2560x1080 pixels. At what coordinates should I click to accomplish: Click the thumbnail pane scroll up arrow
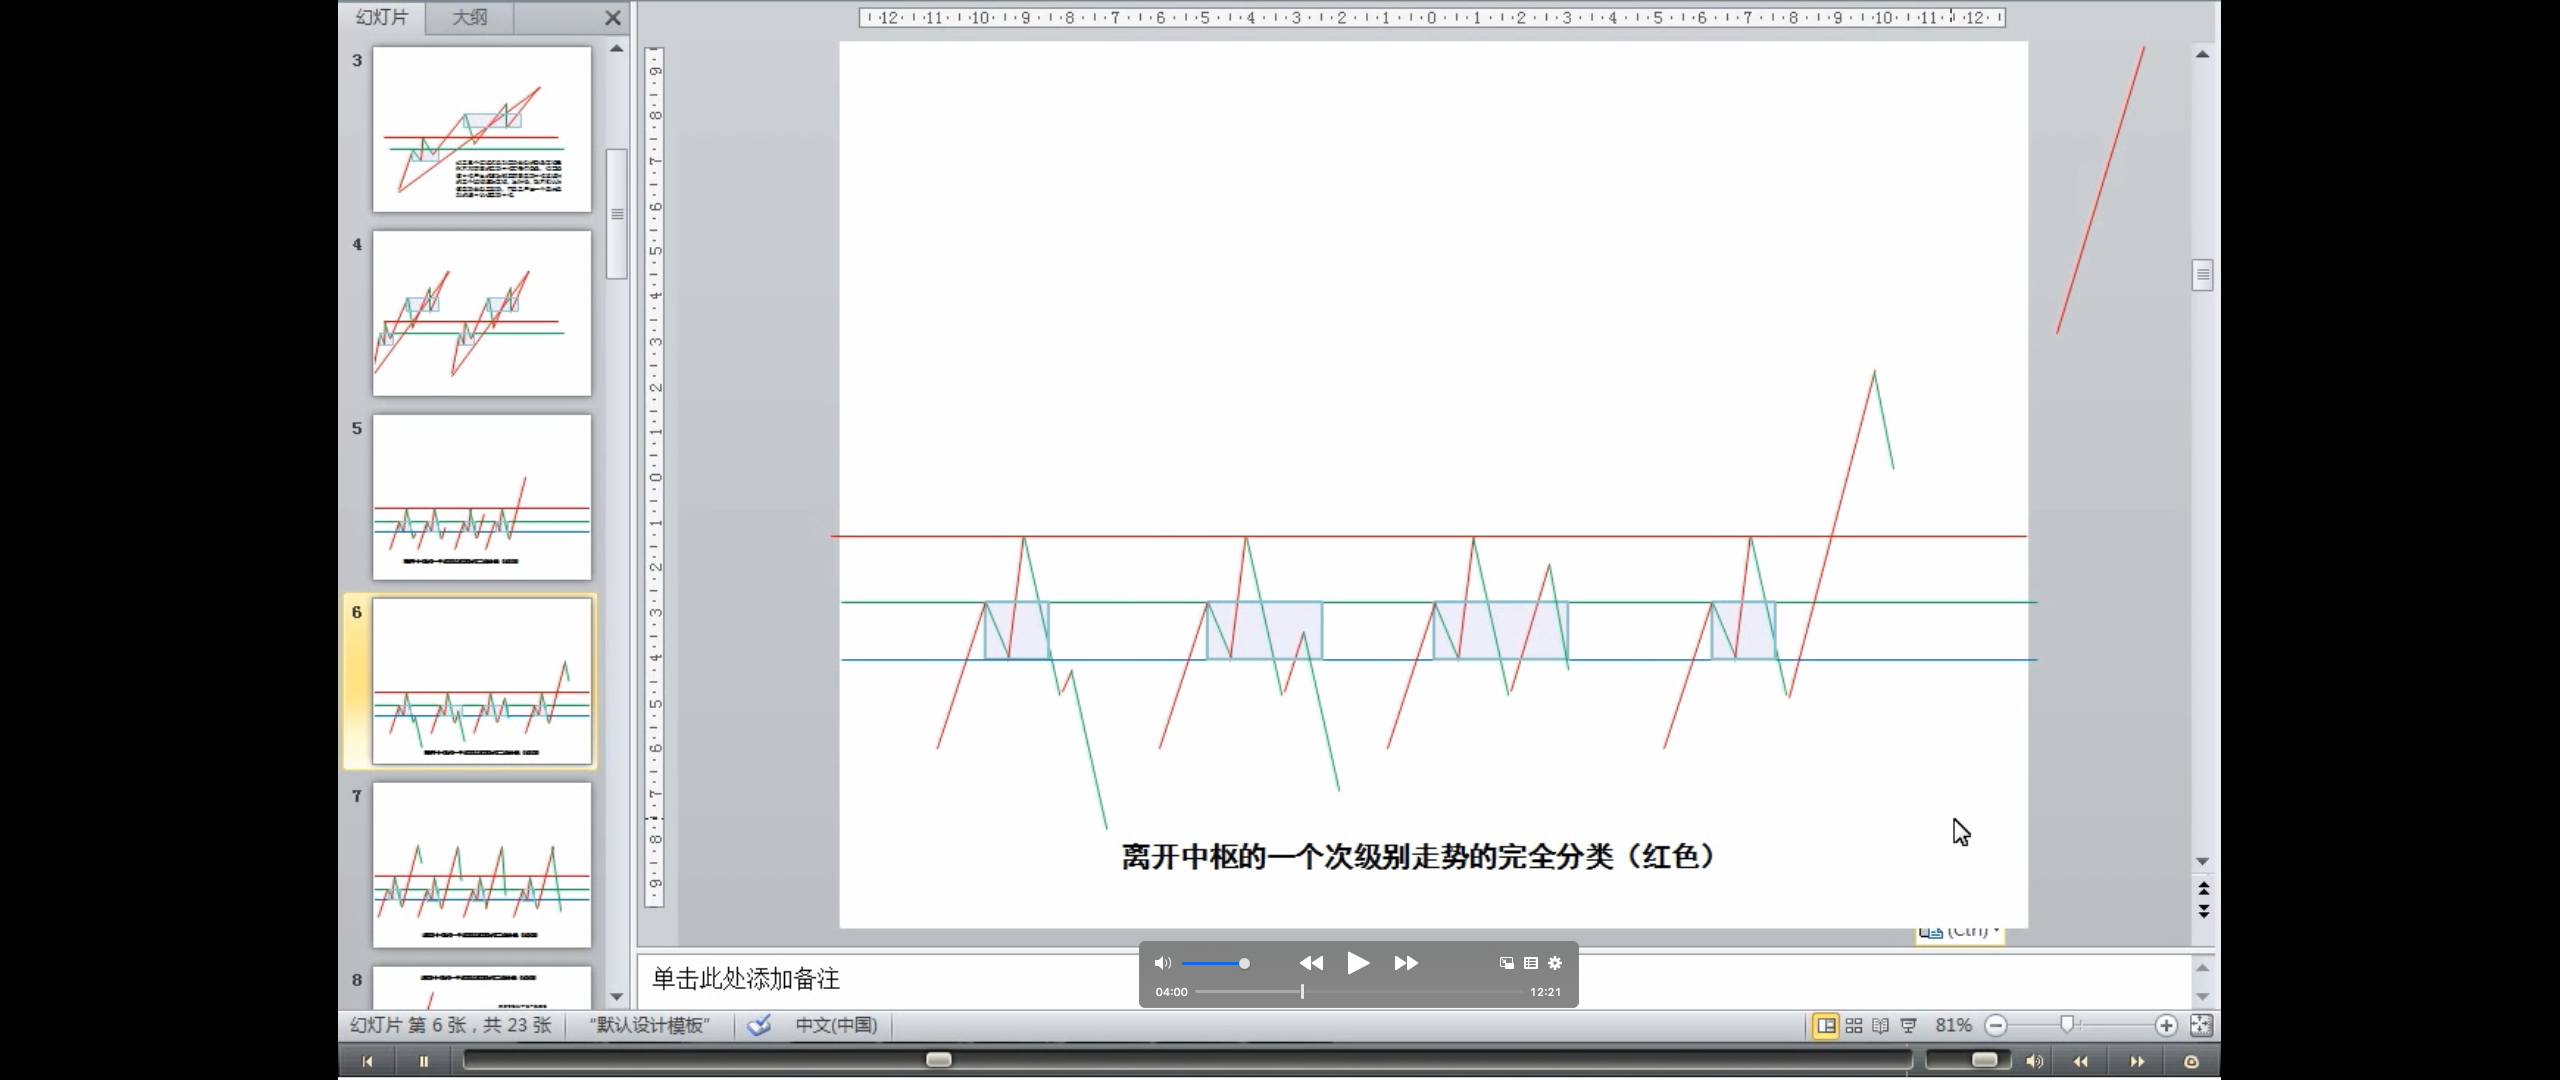[x=617, y=48]
